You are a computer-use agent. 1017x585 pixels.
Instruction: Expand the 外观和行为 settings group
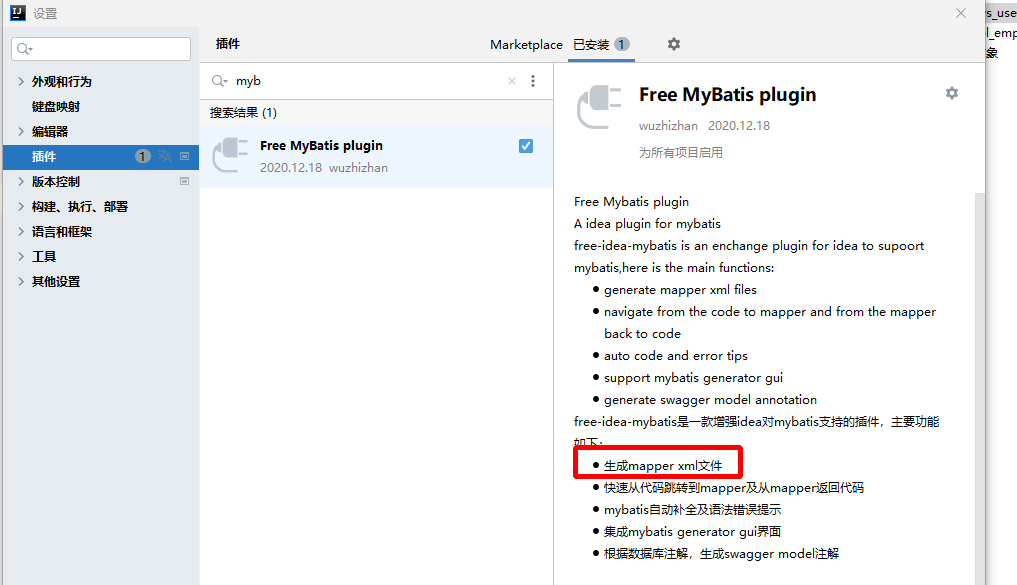pyautogui.click(x=21, y=81)
